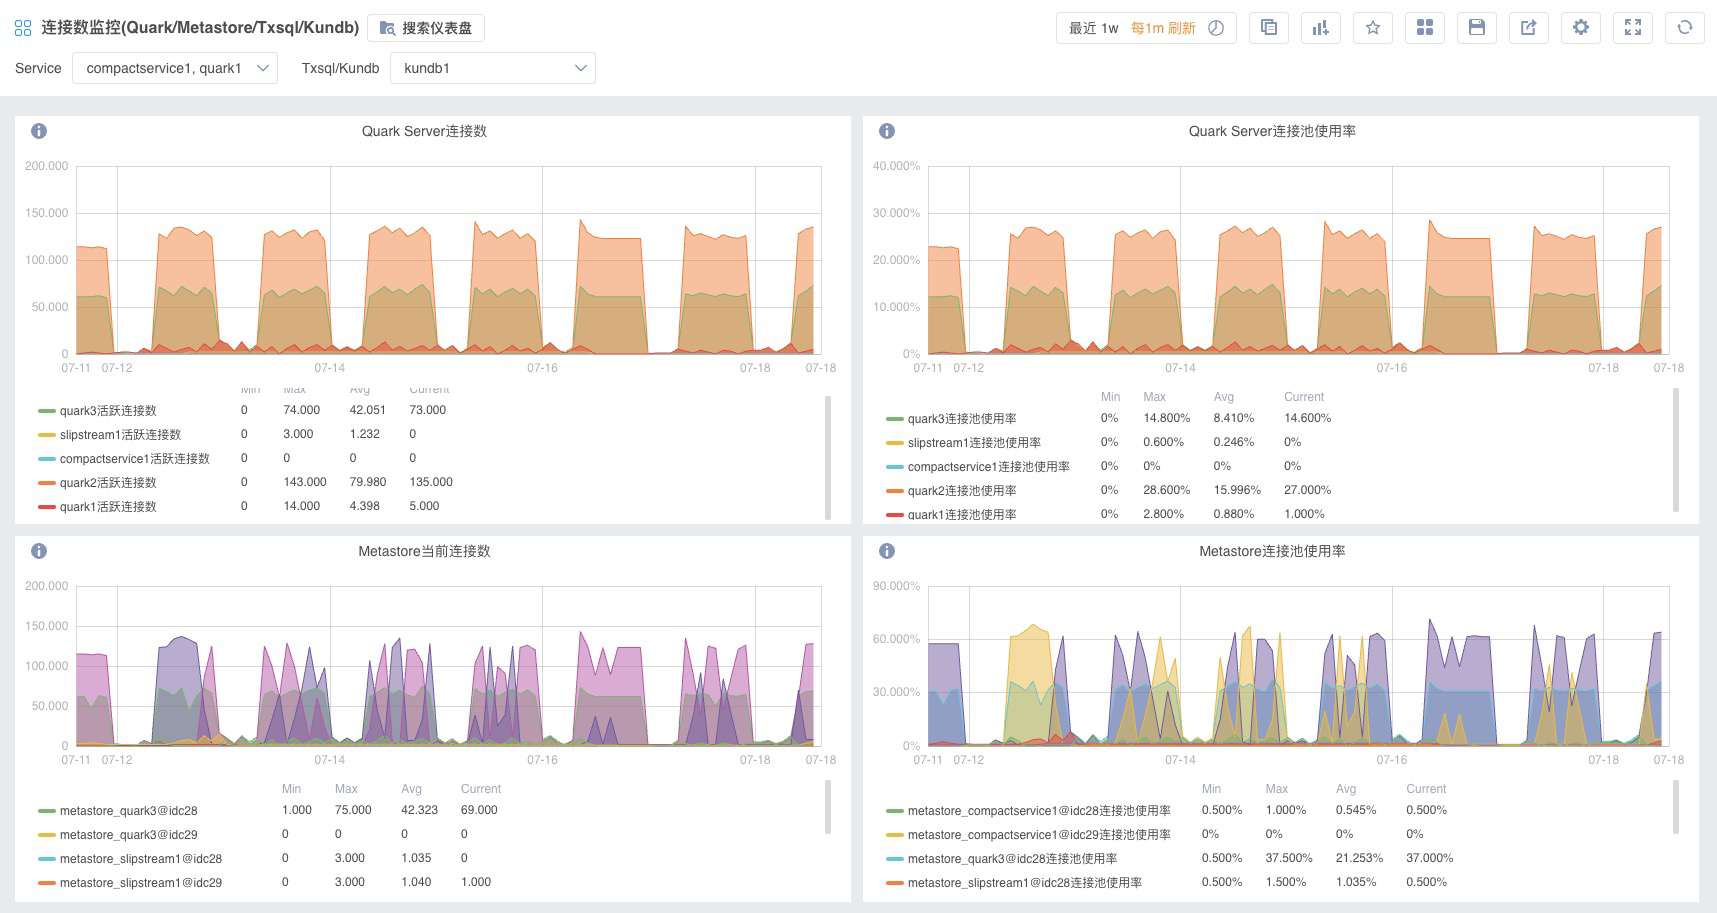Click Quark Server连接数 legend scrollbar
Screen dimensions: 1717x913
pos(828,457)
